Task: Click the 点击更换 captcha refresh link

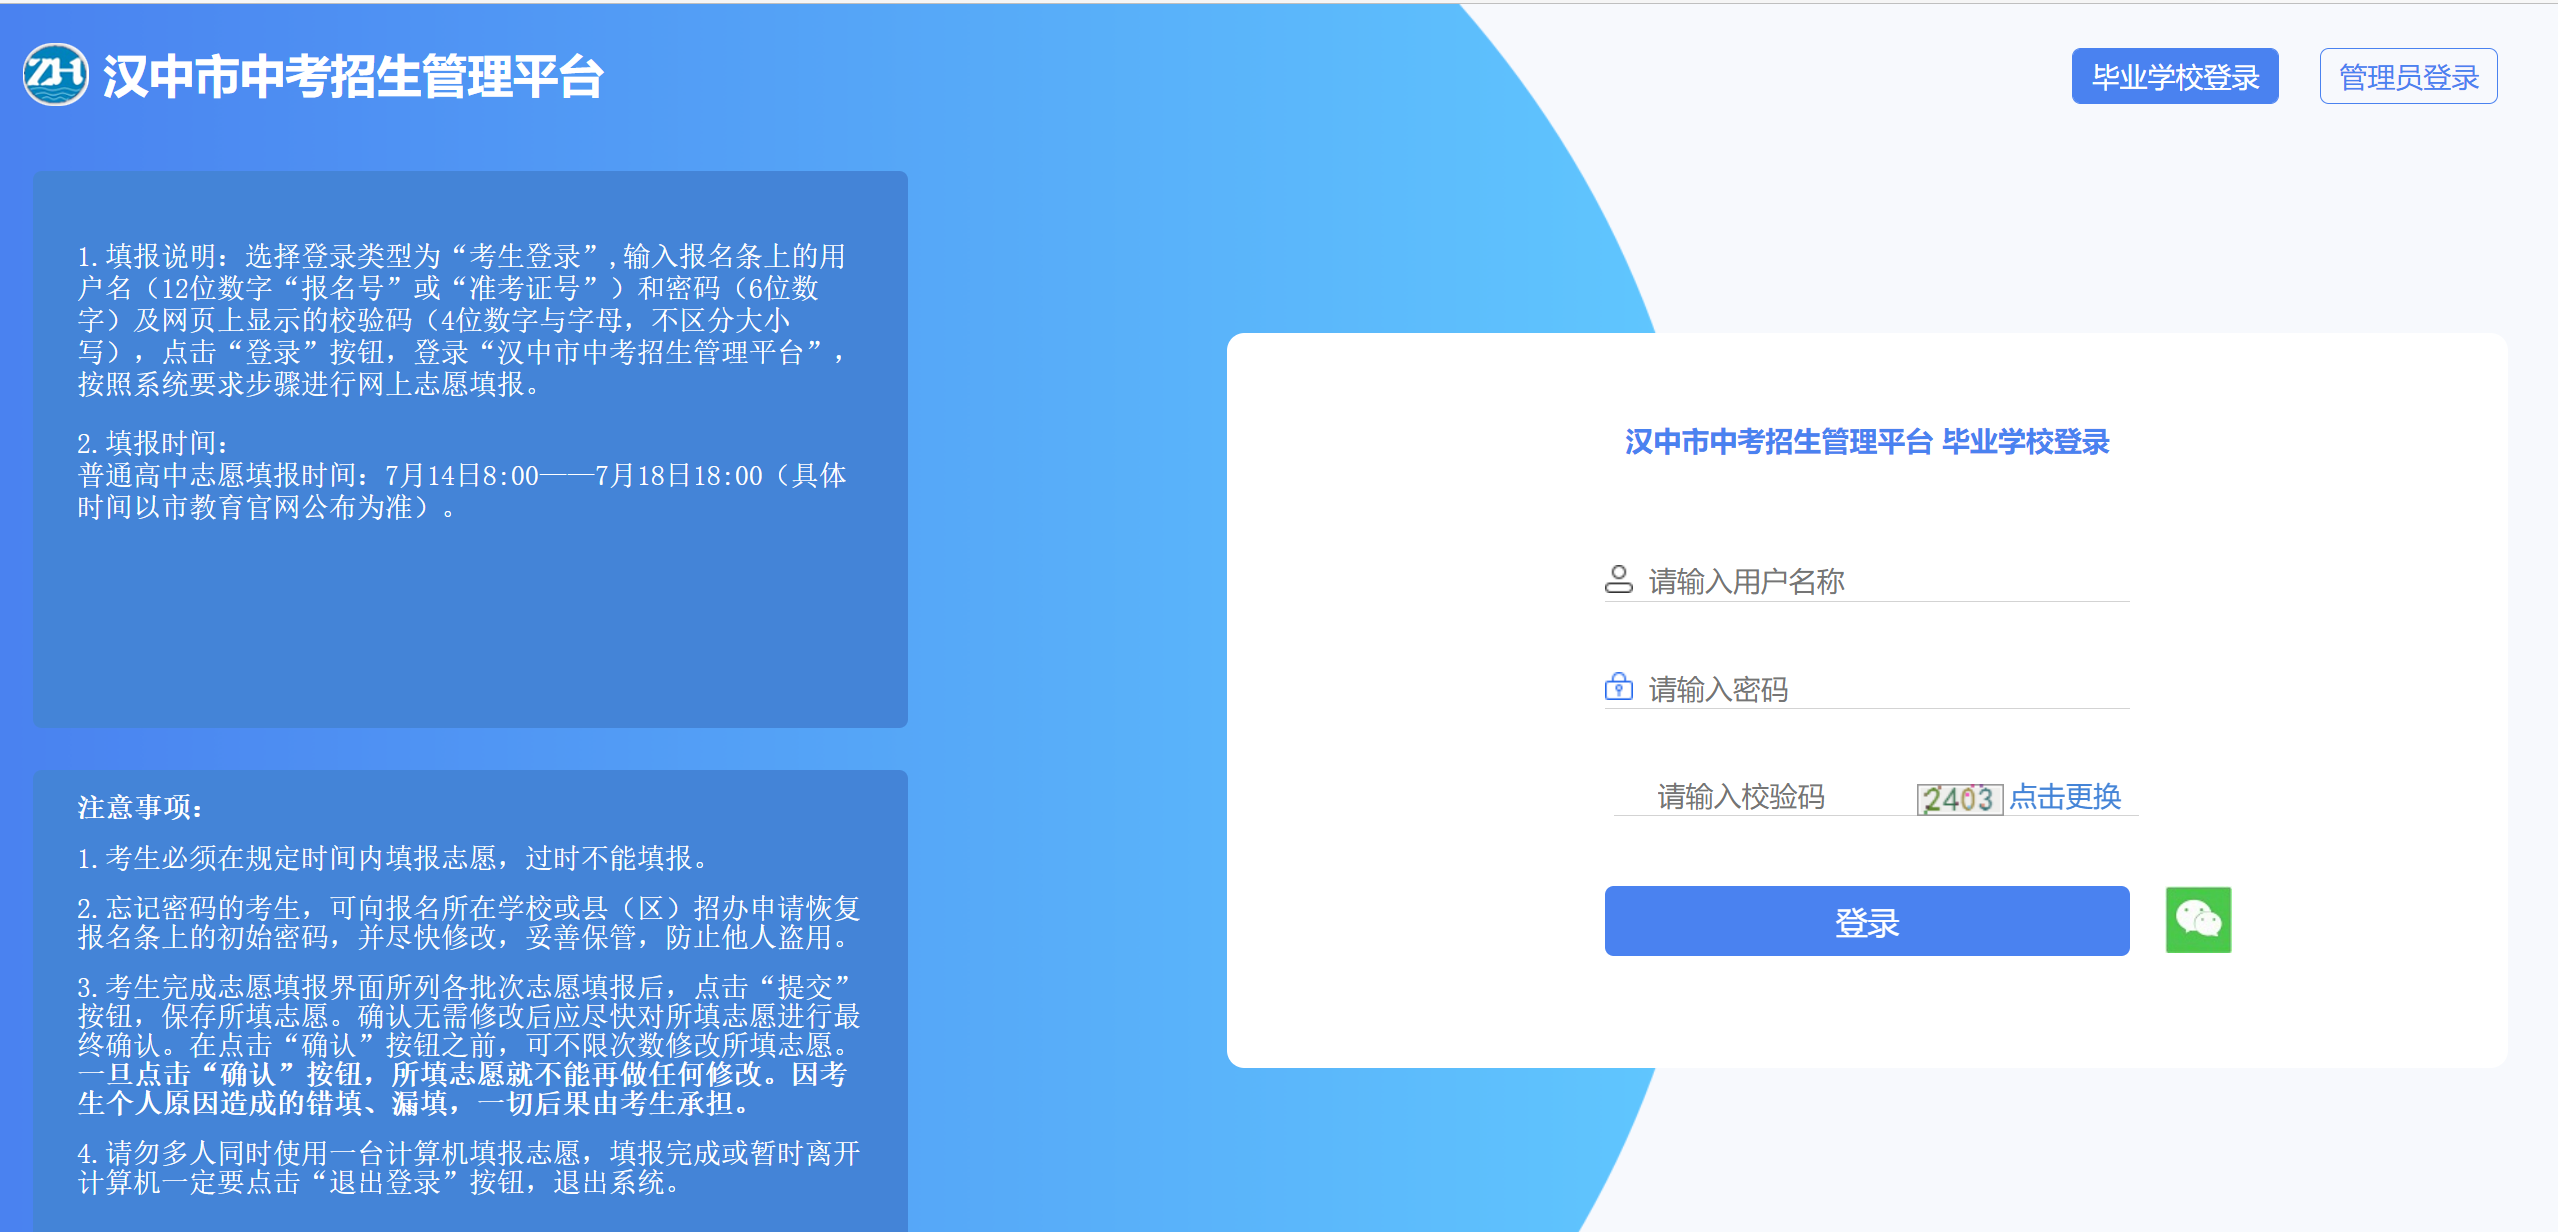Action: pos(2064,797)
